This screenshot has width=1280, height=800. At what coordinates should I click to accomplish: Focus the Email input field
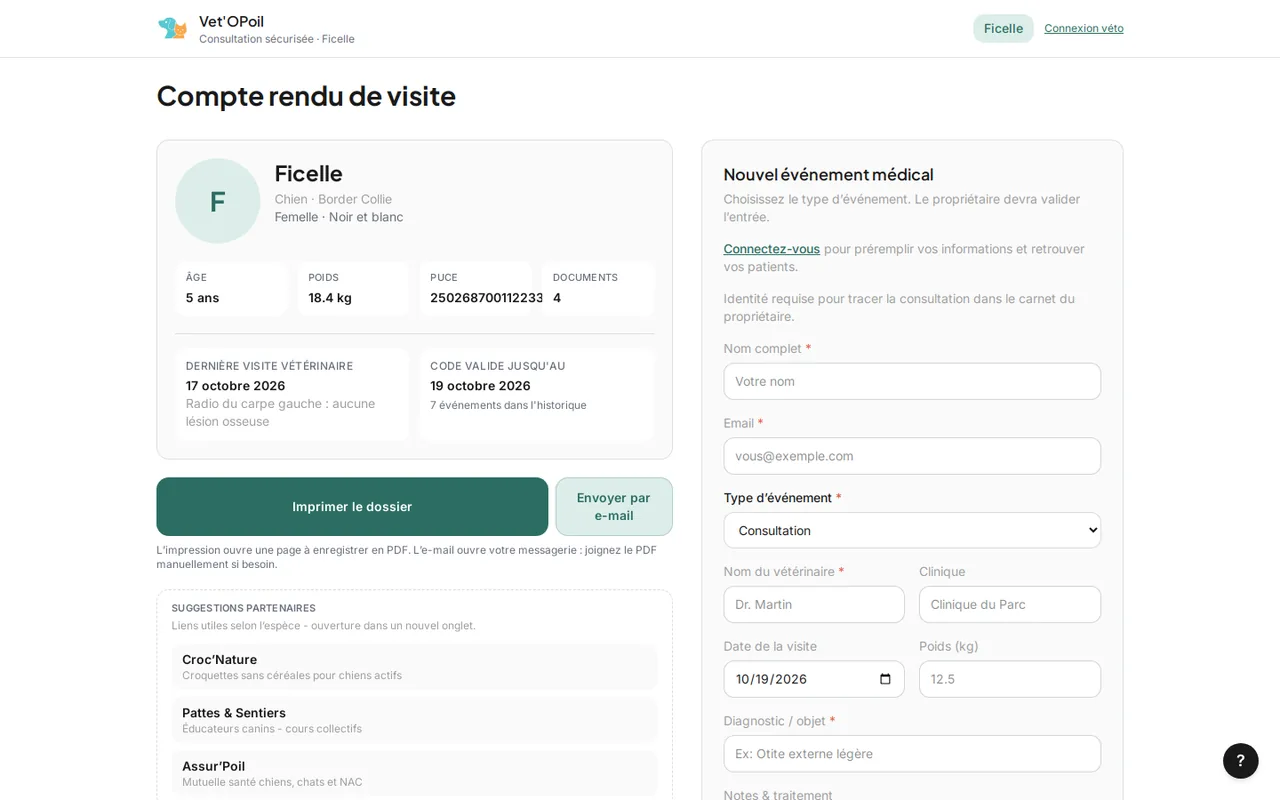pos(912,456)
